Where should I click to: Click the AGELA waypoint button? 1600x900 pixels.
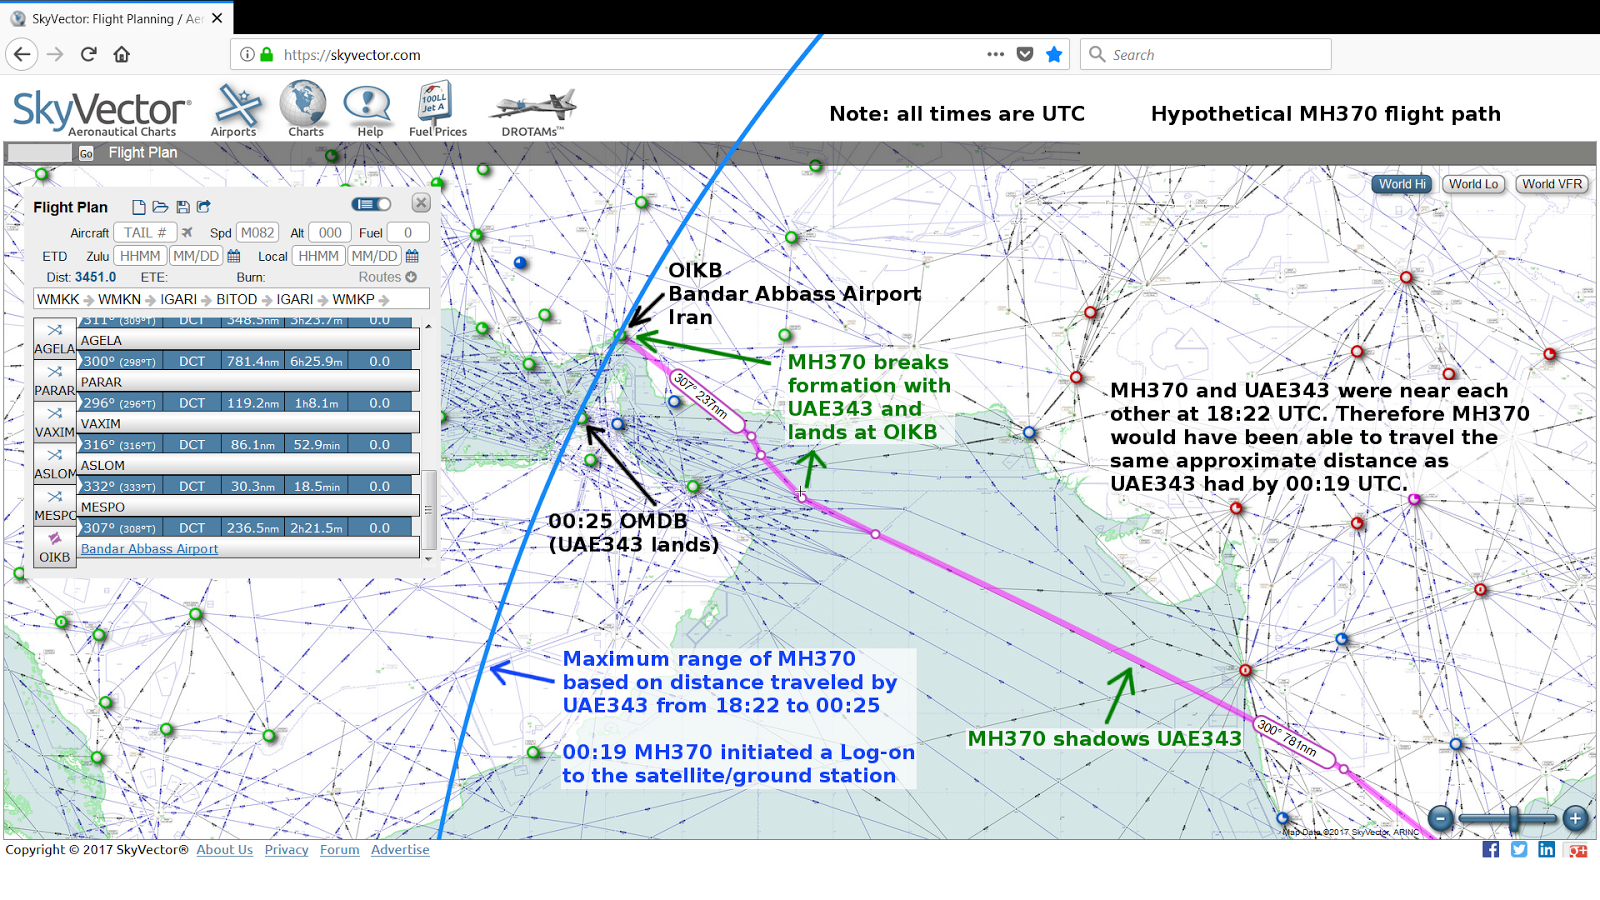coord(55,339)
